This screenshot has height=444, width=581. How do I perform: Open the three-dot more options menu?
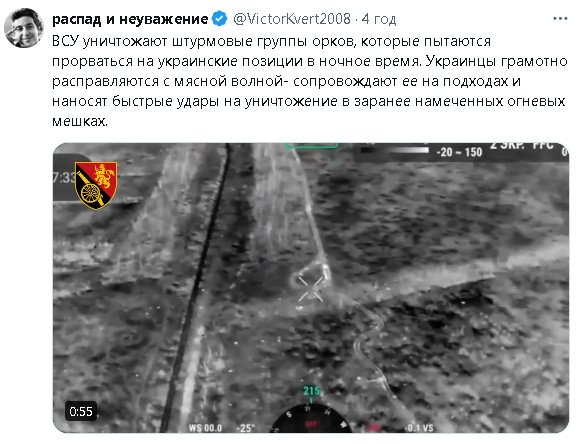tap(560, 19)
